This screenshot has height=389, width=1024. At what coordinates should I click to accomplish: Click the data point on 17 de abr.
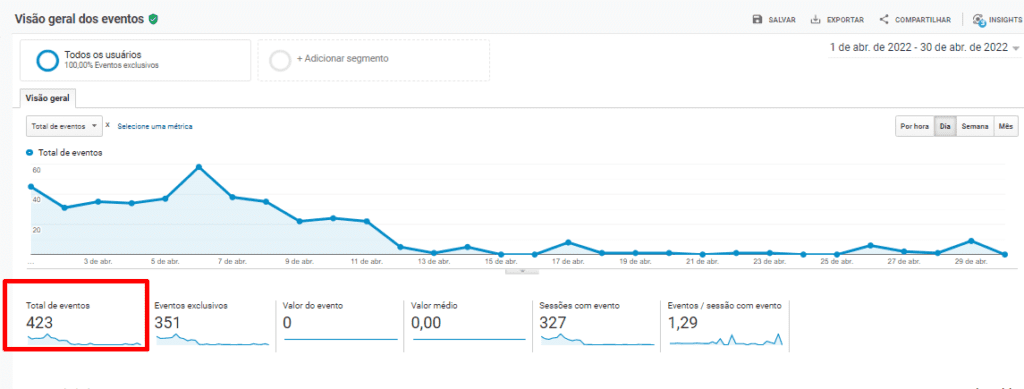[568, 243]
